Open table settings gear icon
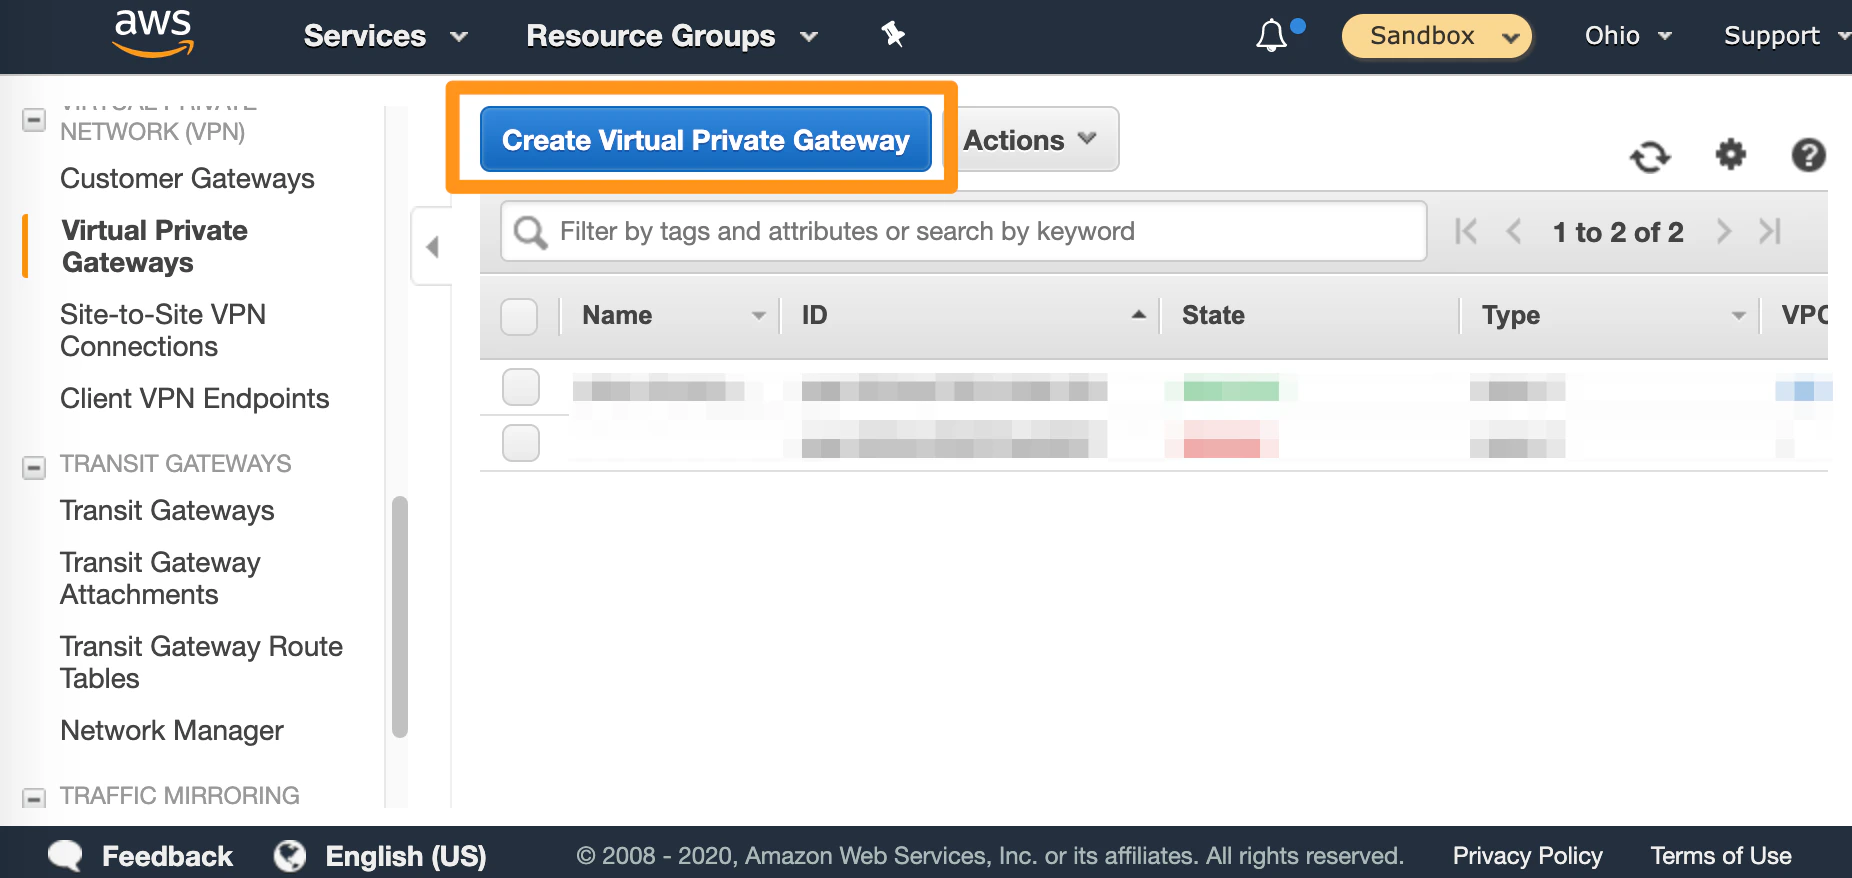 coord(1730,155)
